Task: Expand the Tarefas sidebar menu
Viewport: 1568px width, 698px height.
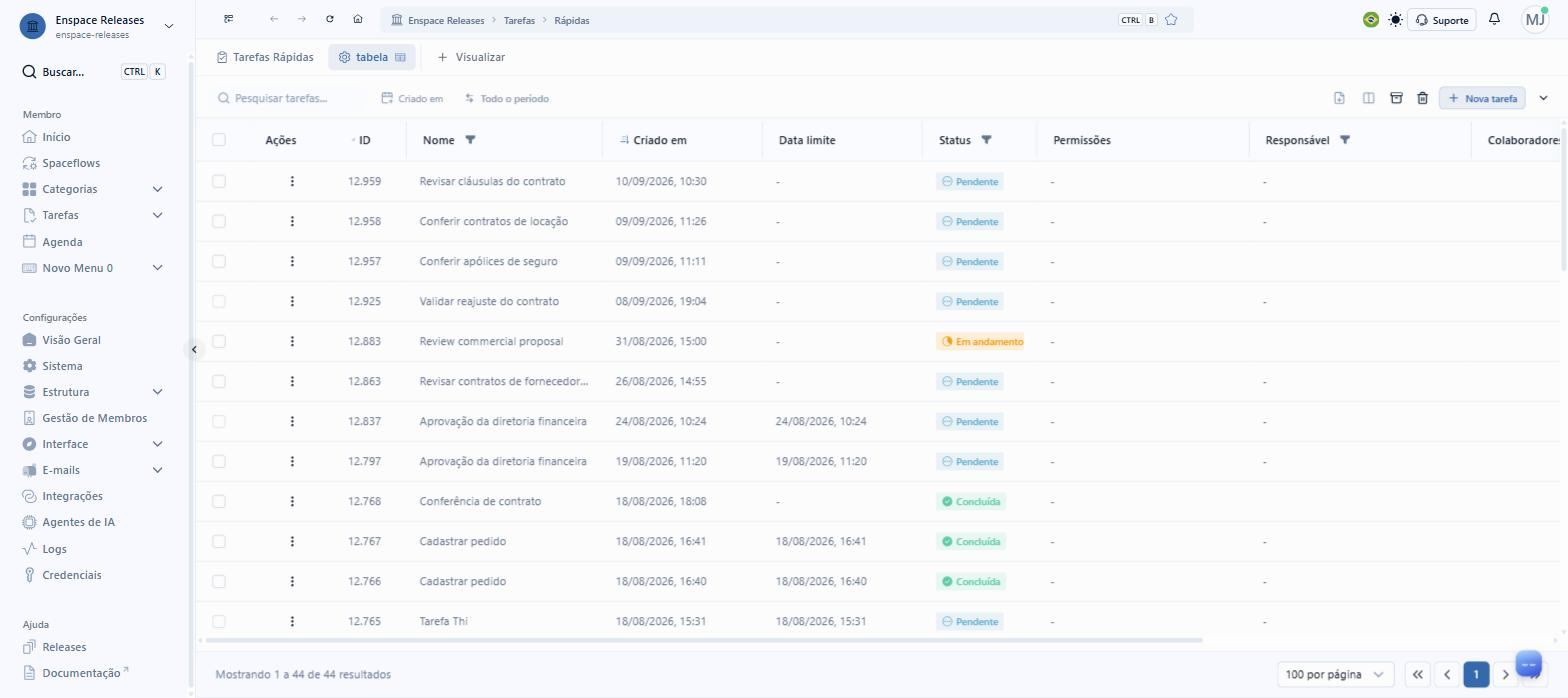Action: tap(157, 215)
